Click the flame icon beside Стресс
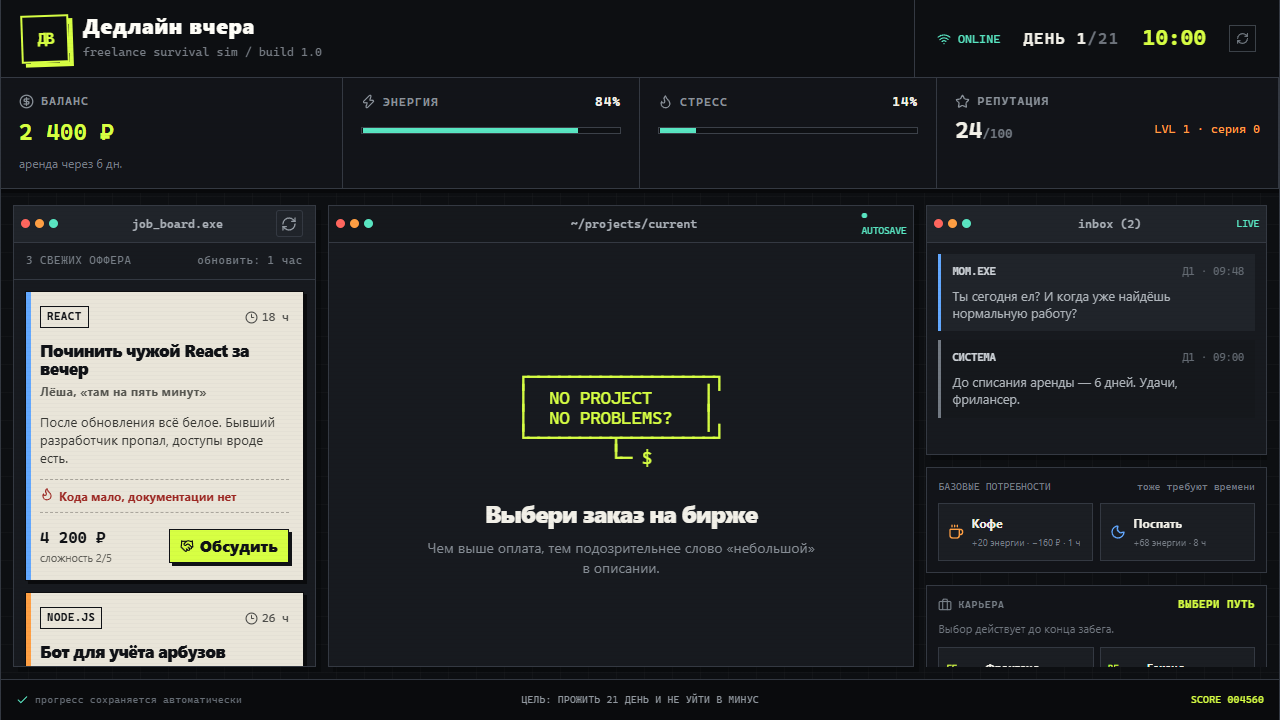The image size is (1280, 720). coord(665,102)
